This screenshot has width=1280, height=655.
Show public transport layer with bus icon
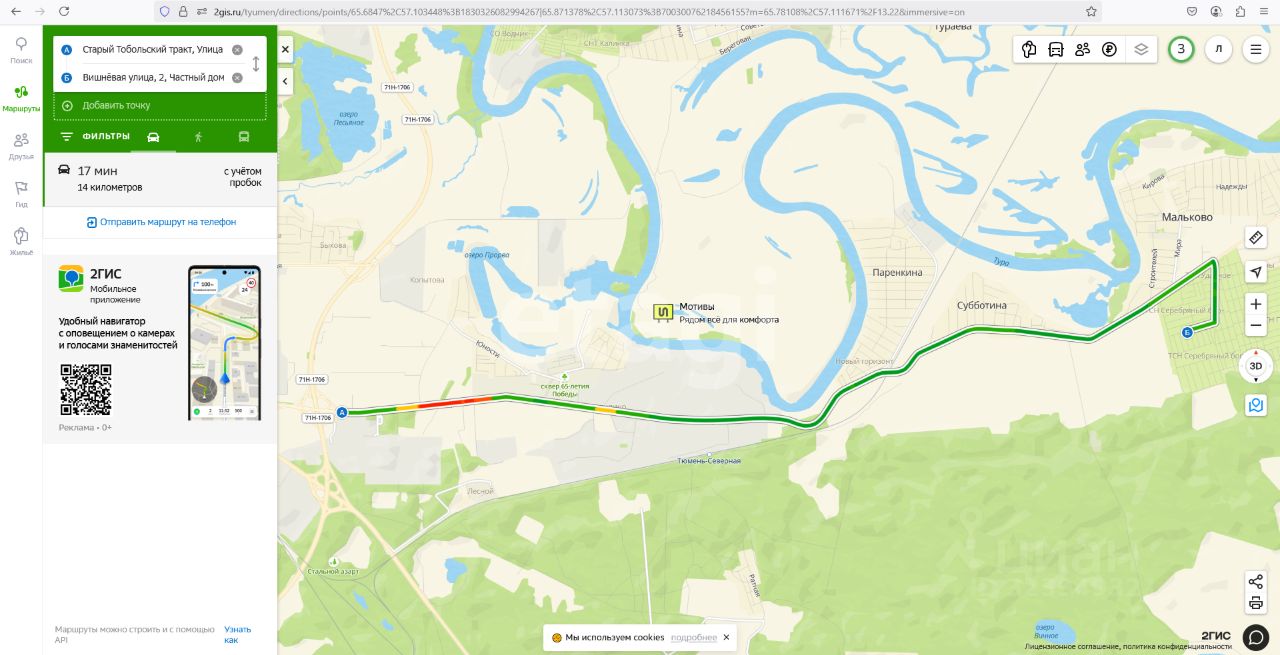[1055, 49]
